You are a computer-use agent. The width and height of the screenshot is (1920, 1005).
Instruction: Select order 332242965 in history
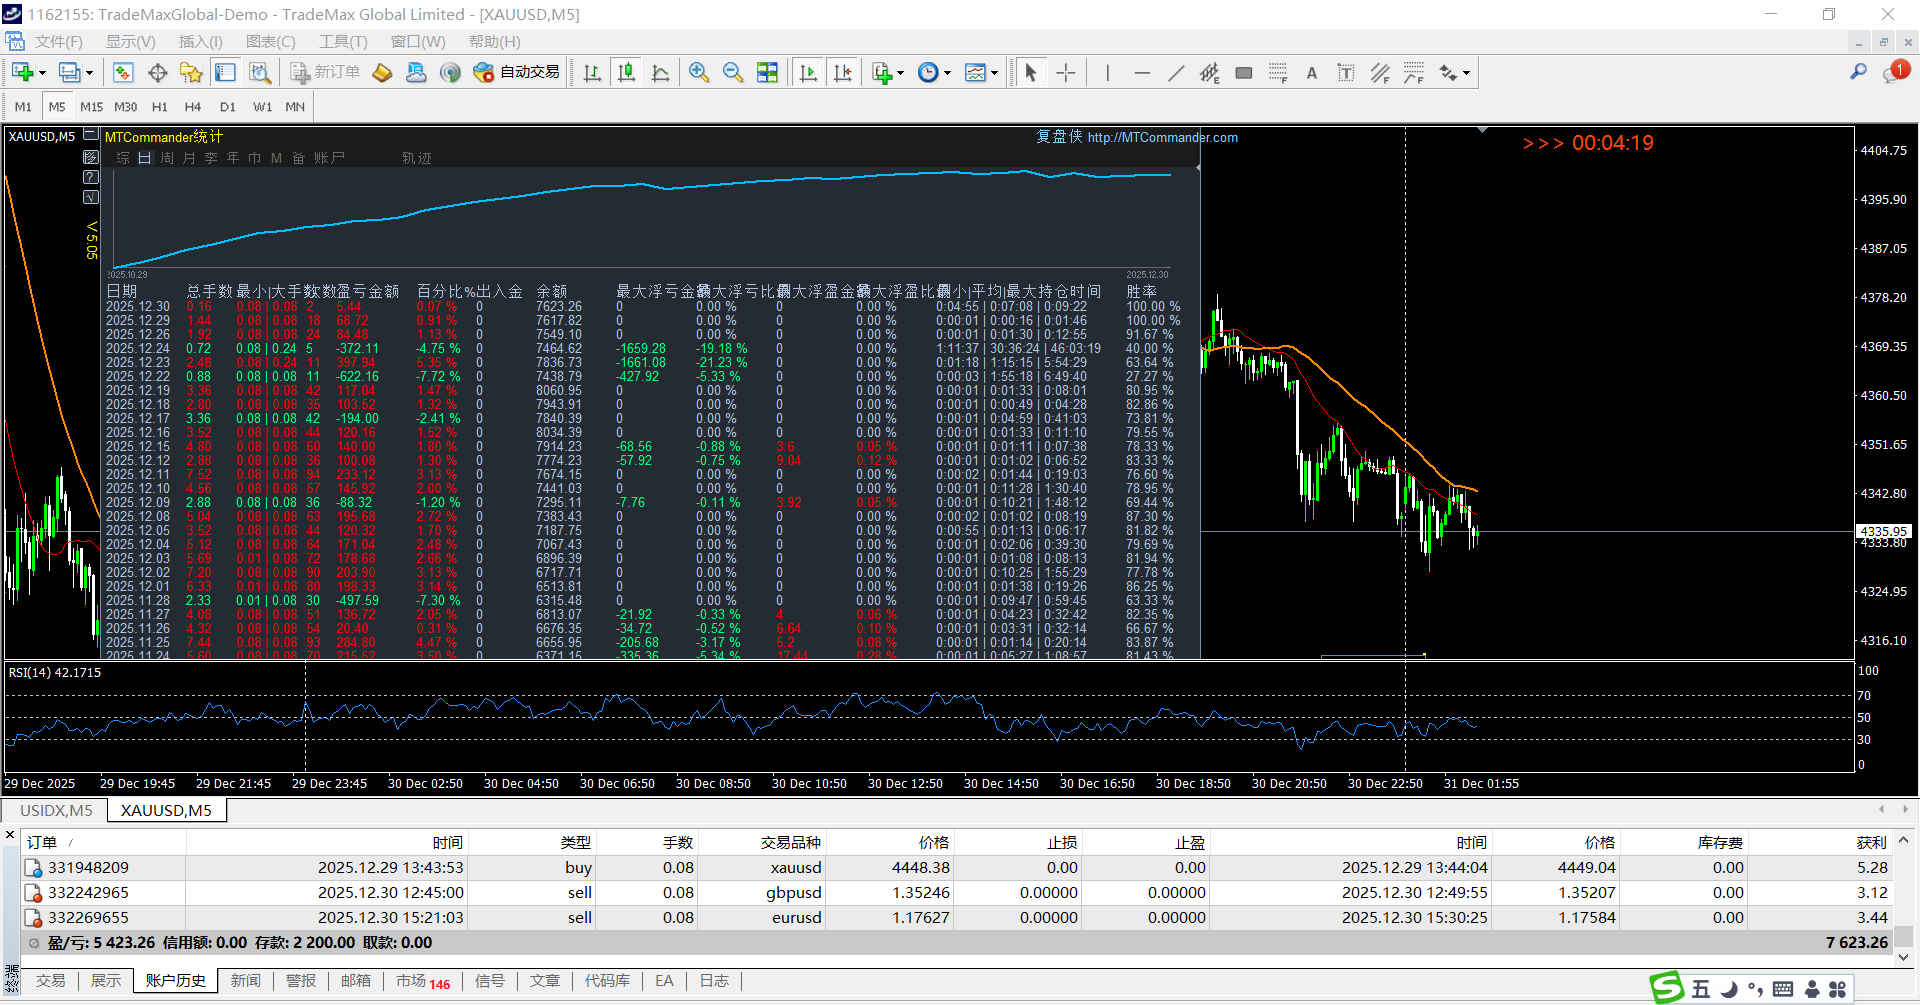pyautogui.click(x=88, y=893)
